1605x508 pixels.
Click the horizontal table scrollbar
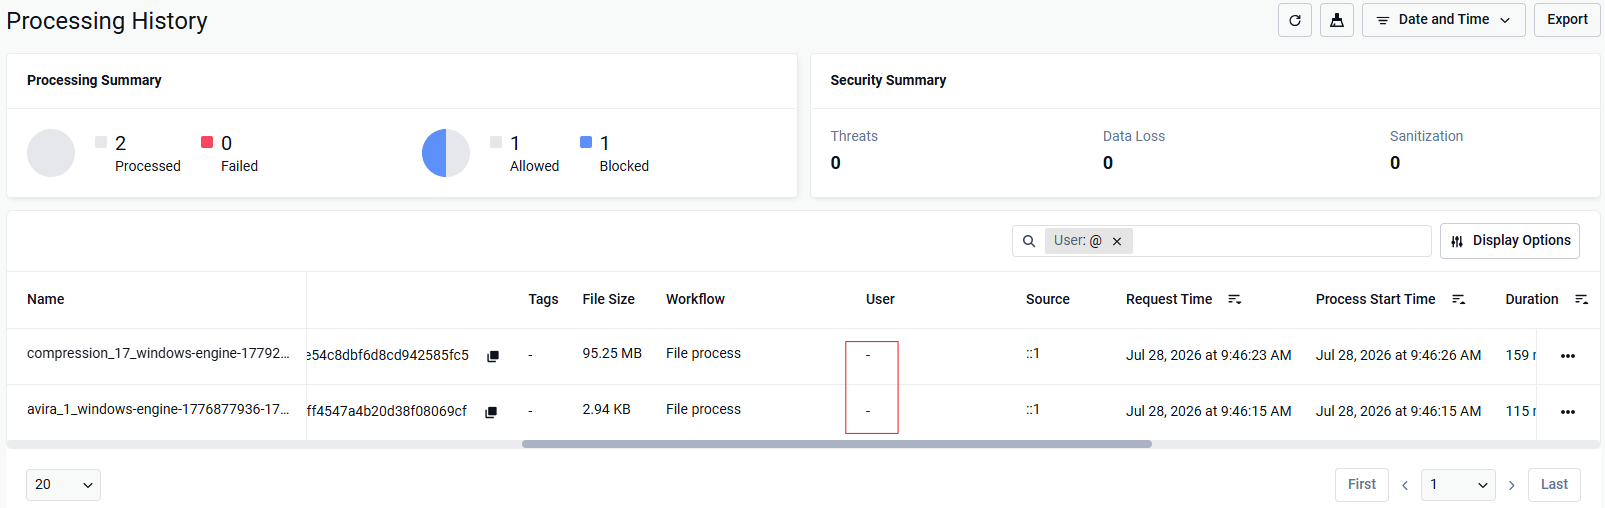837,444
